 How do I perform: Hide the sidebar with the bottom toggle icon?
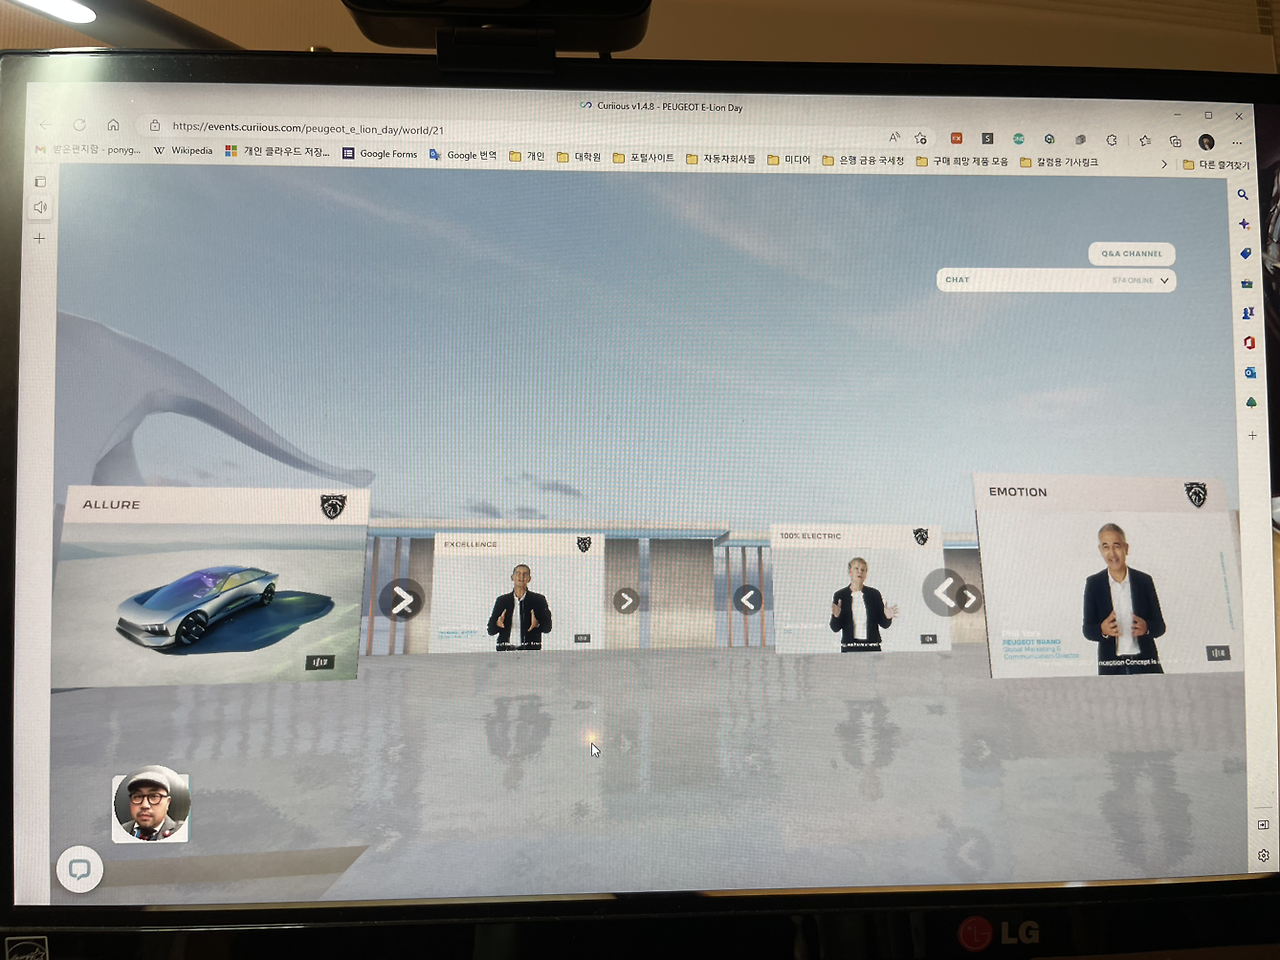tap(1263, 825)
